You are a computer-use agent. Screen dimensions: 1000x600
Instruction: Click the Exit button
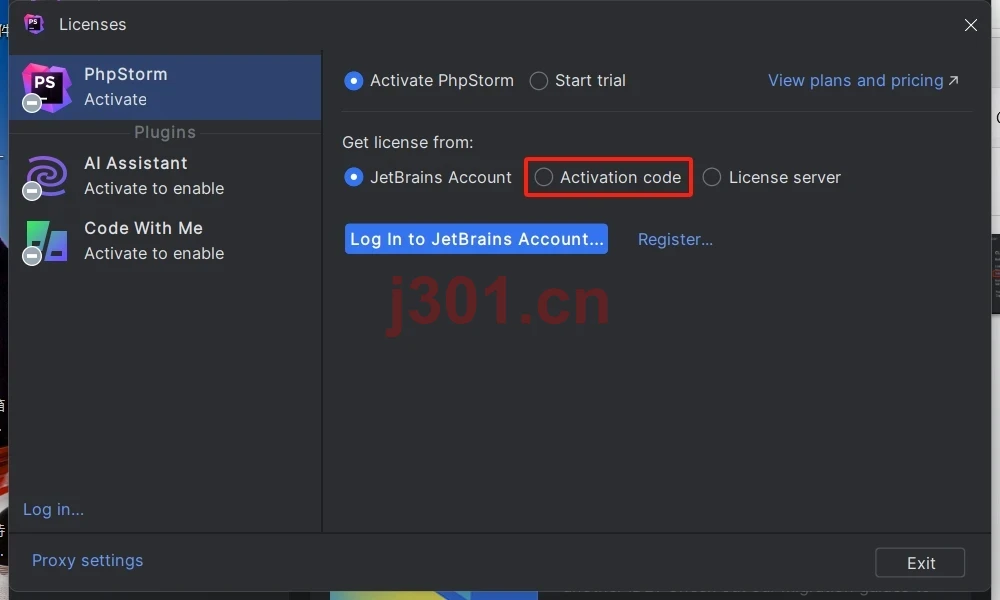coord(920,563)
